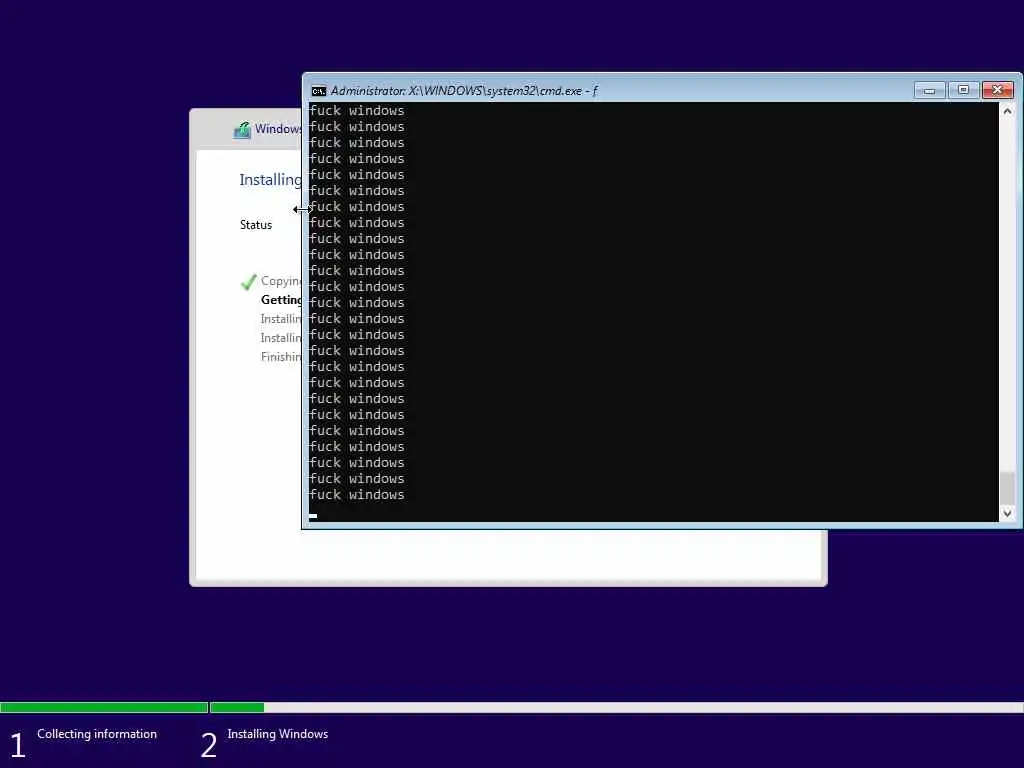Minimize the Administrator cmd.exe window

point(929,90)
